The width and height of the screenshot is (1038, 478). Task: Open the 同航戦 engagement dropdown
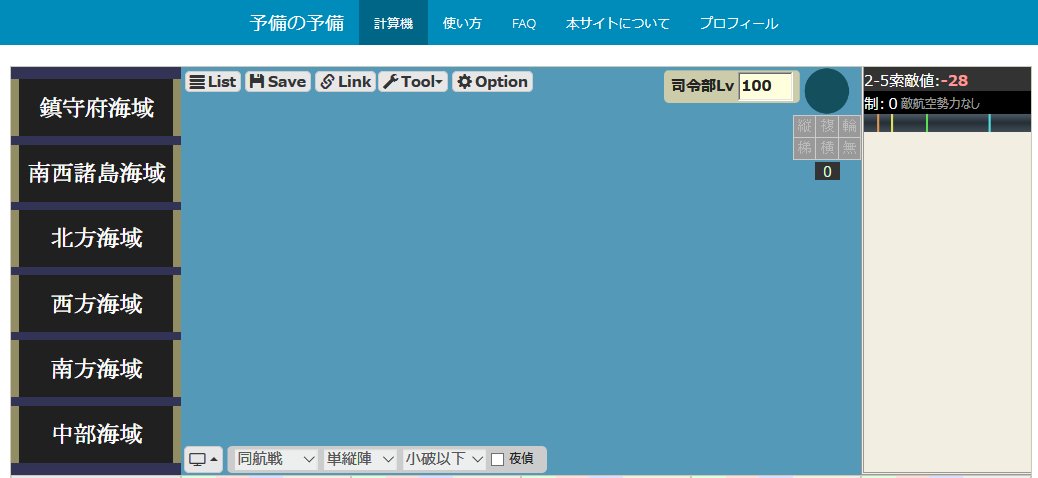coord(277,459)
